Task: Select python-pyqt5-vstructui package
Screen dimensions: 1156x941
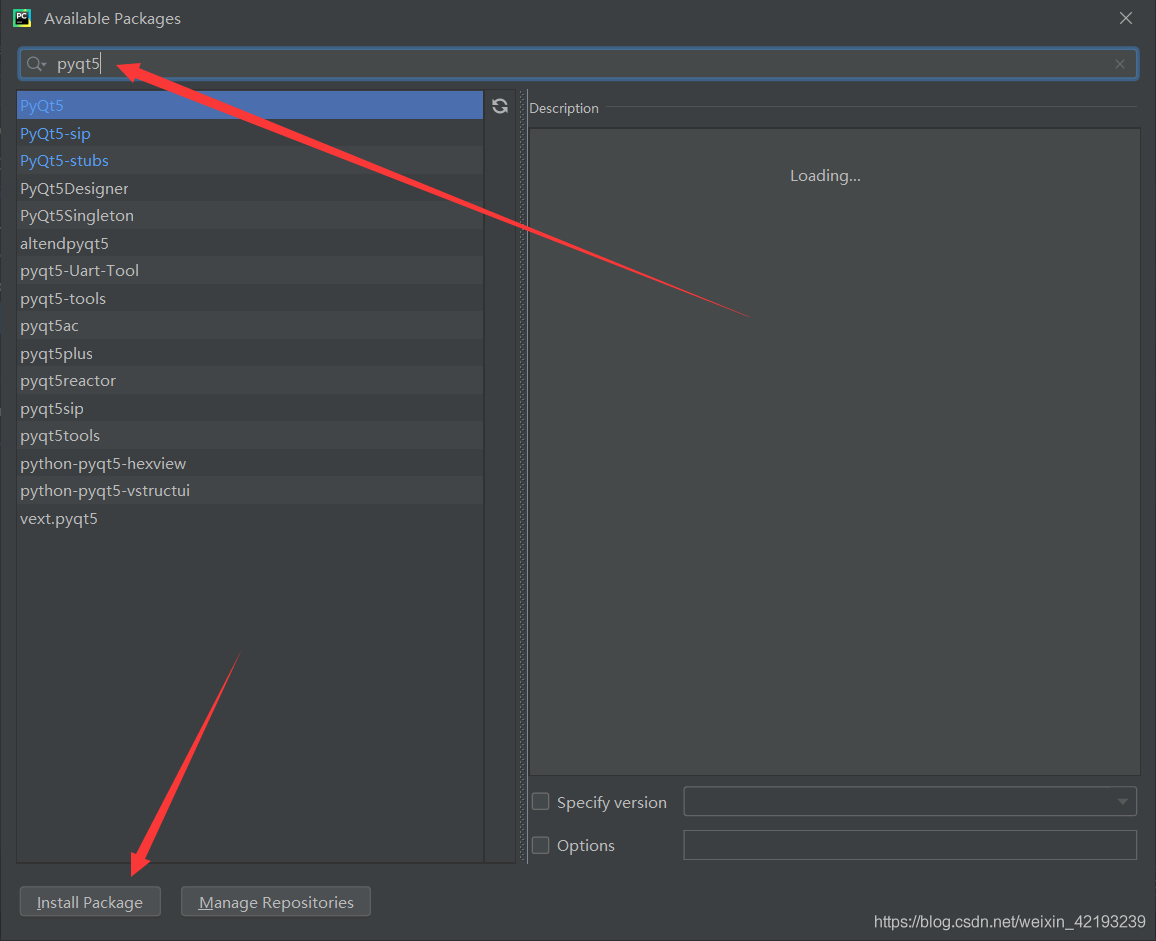Action: pos(250,490)
